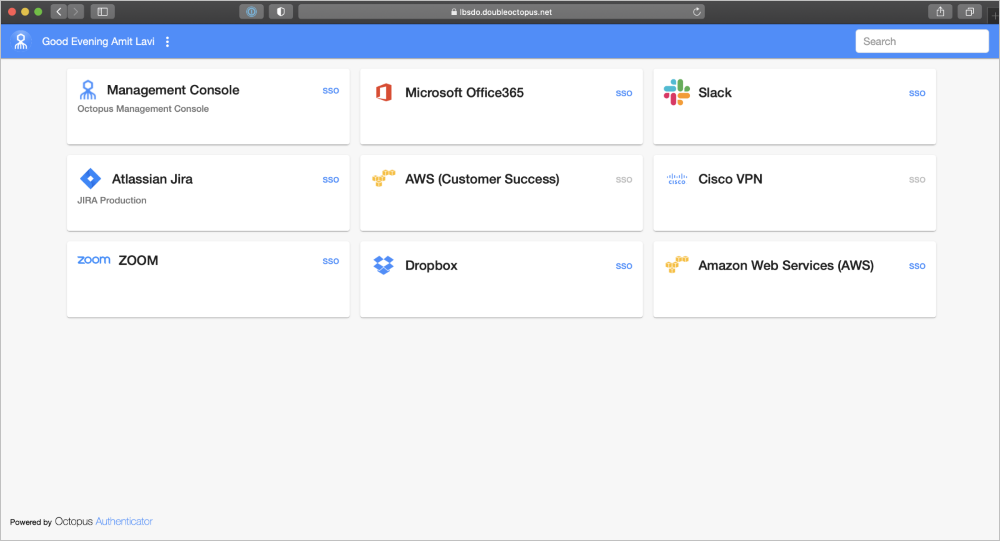Click the browser Back button

tap(59, 11)
